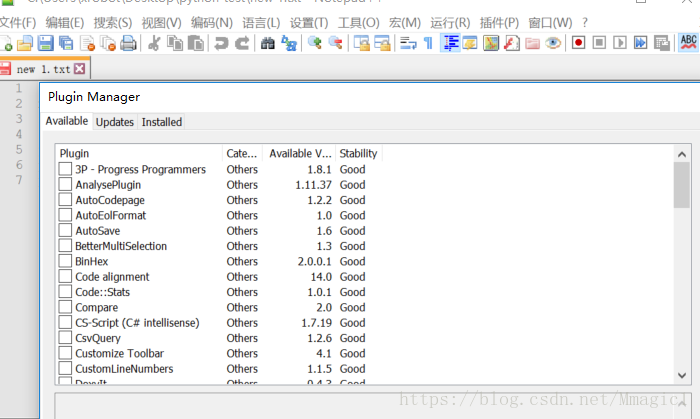Zoom in using the magnifier plus icon
The height and width of the screenshot is (419, 700).
[x=315, y=43]
